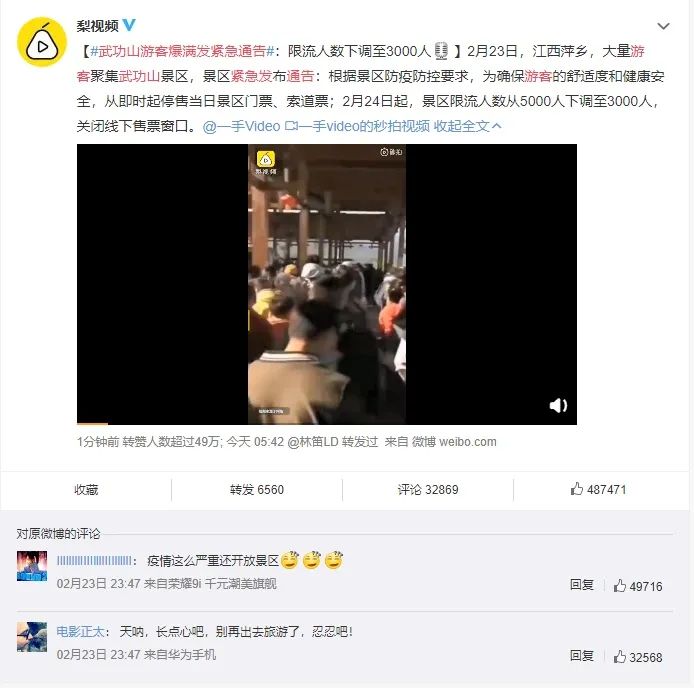This screenshot has height=688, width=694.
Task: Open the 电影正太 commenter avatar
Action: click(x=32, y=637)
